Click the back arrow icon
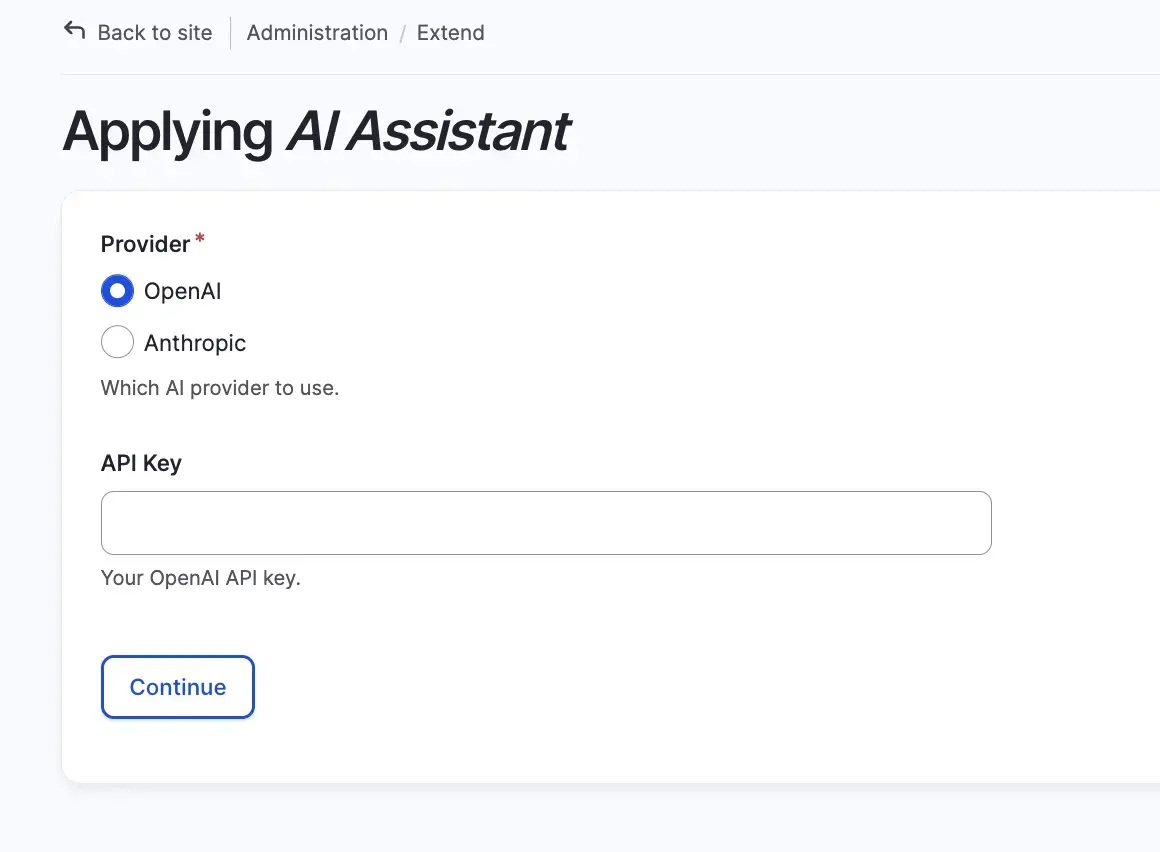 tap(74, 31)
